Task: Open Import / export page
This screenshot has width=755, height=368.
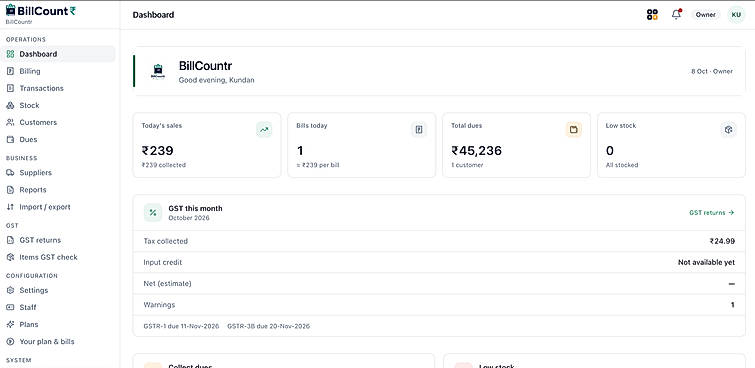Action: (59, 207)
